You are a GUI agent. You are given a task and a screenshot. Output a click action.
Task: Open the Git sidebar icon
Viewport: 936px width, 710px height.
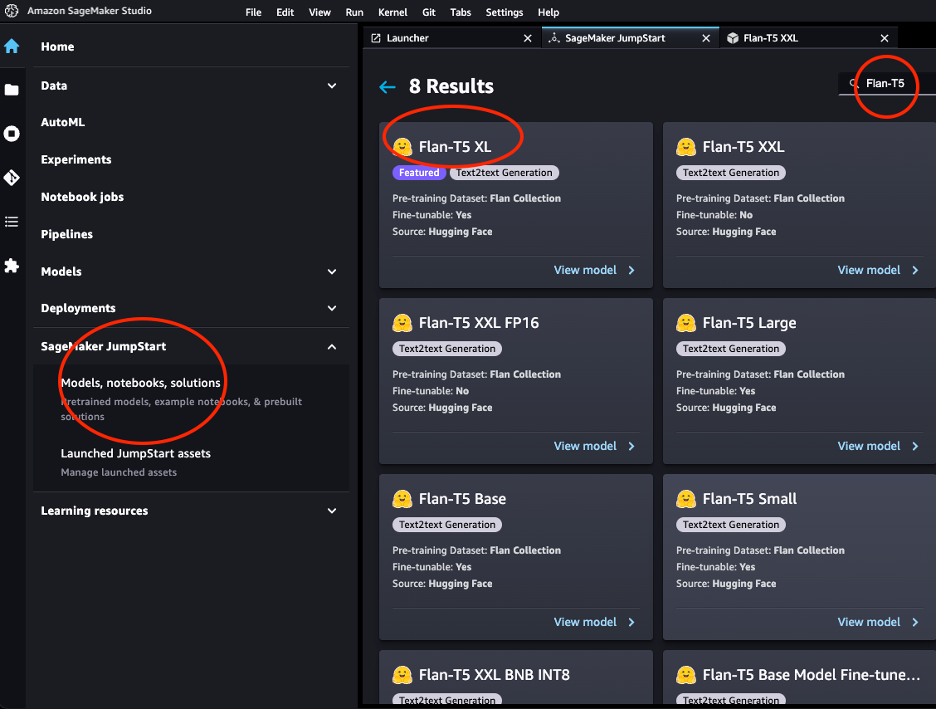coord(12,177)
